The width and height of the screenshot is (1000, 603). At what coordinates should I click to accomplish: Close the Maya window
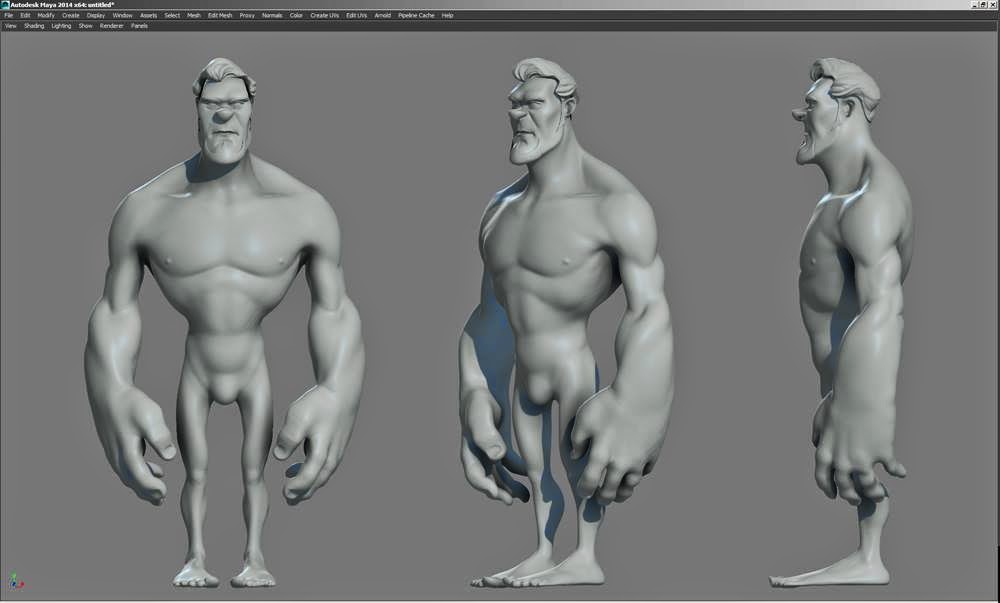(993, 4)
